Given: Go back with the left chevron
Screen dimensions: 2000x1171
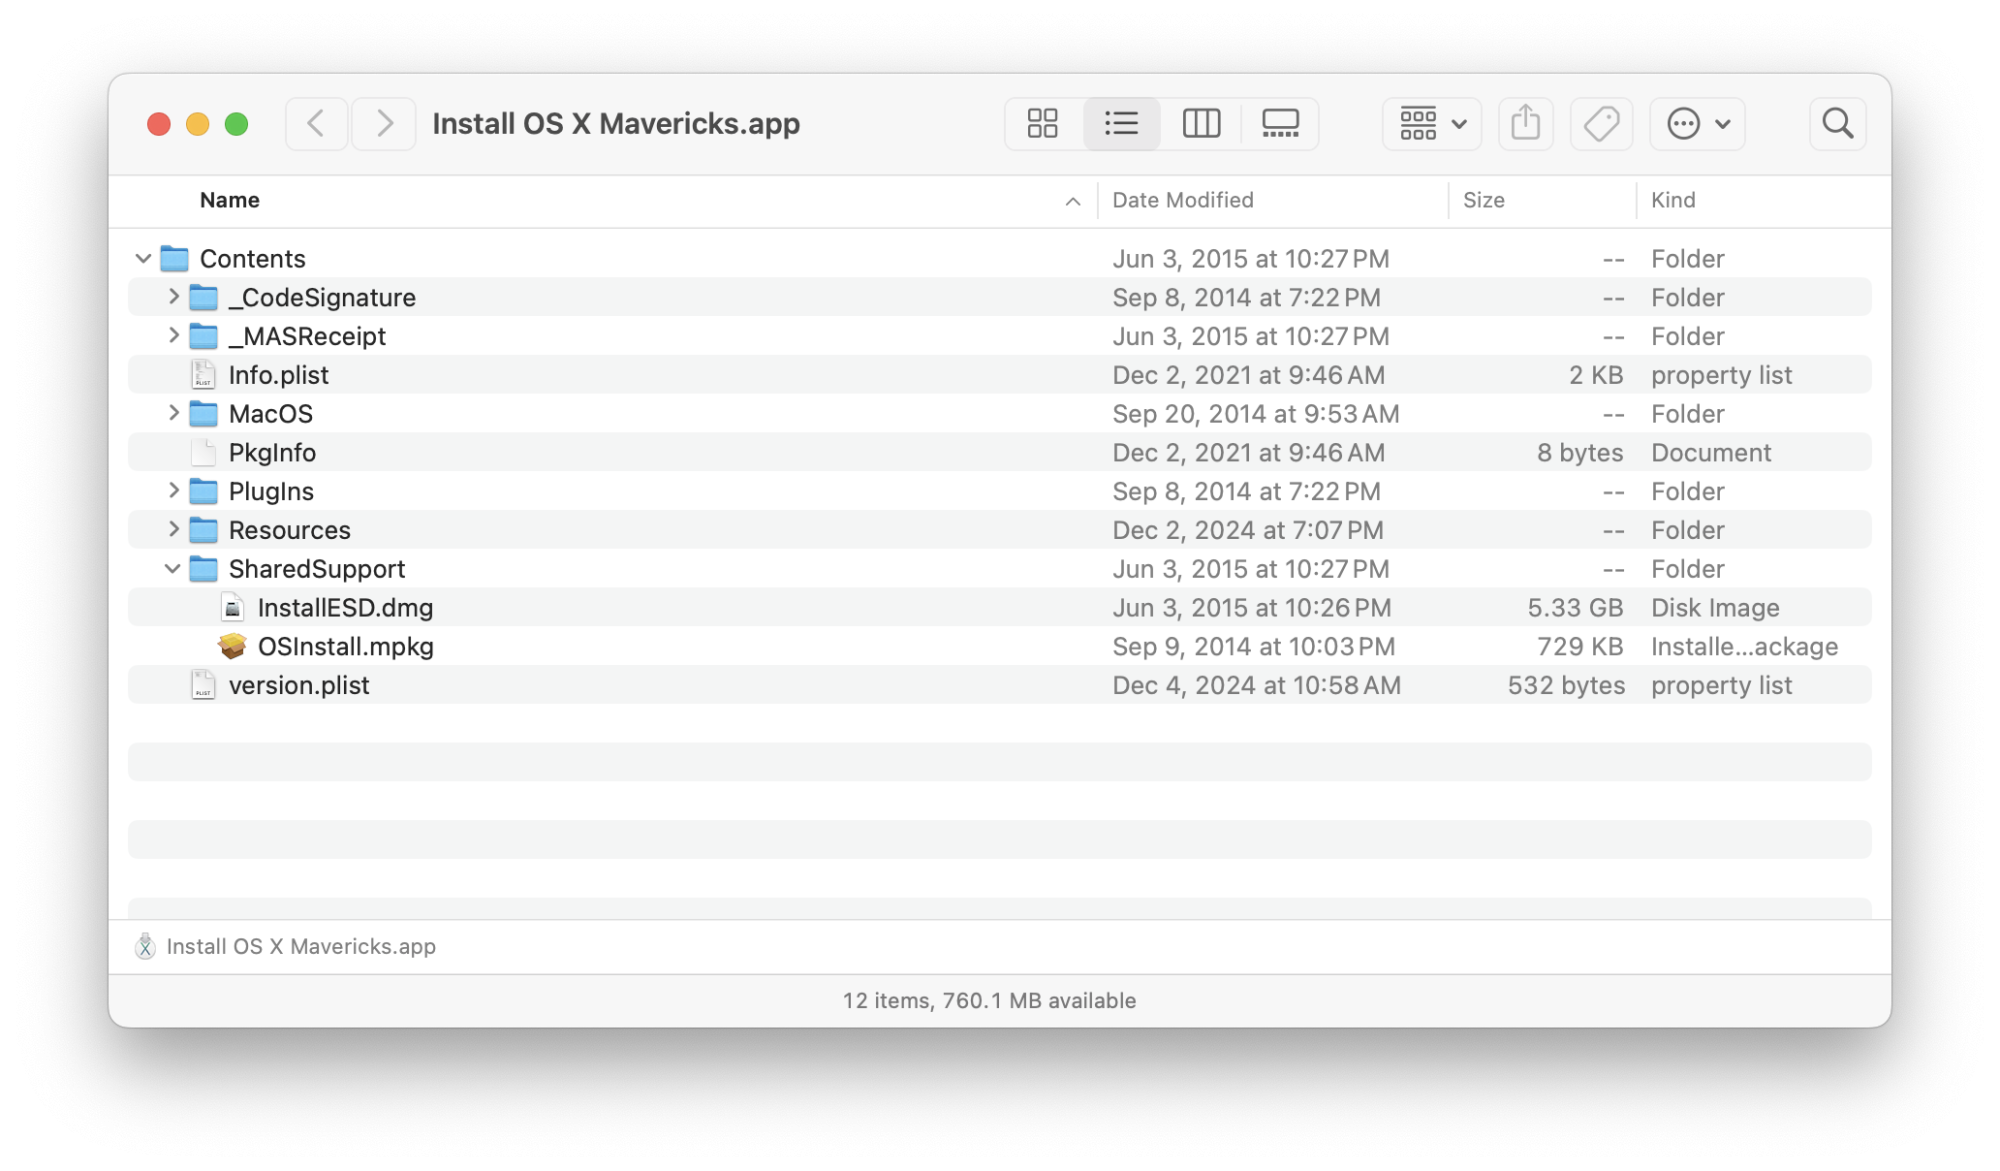Looking at the screenshot, I should click(x=316, y=124).
